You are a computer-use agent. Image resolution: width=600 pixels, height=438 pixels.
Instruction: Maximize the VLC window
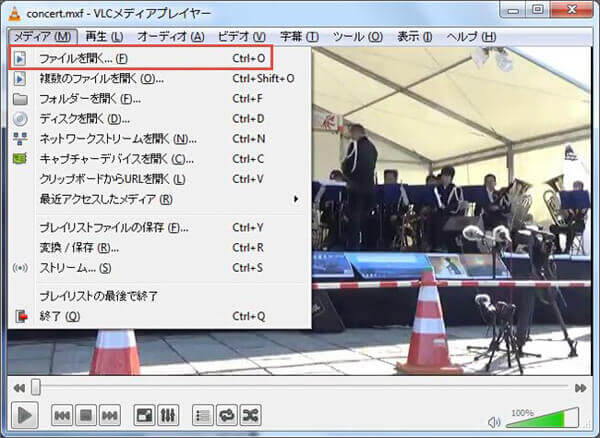(538, 10)
